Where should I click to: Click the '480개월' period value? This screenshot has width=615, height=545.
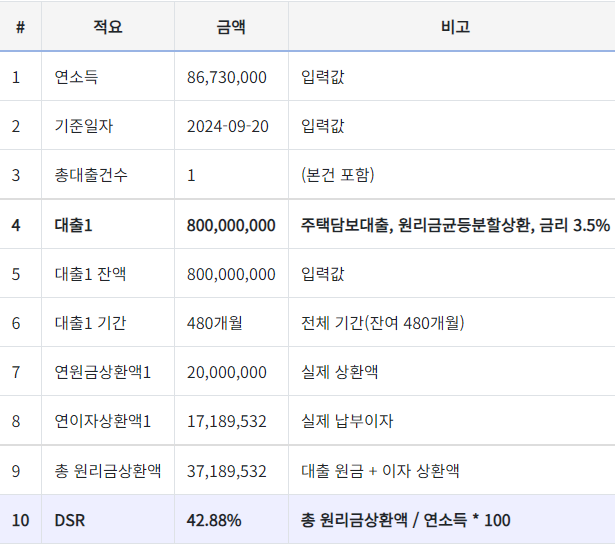215,323
